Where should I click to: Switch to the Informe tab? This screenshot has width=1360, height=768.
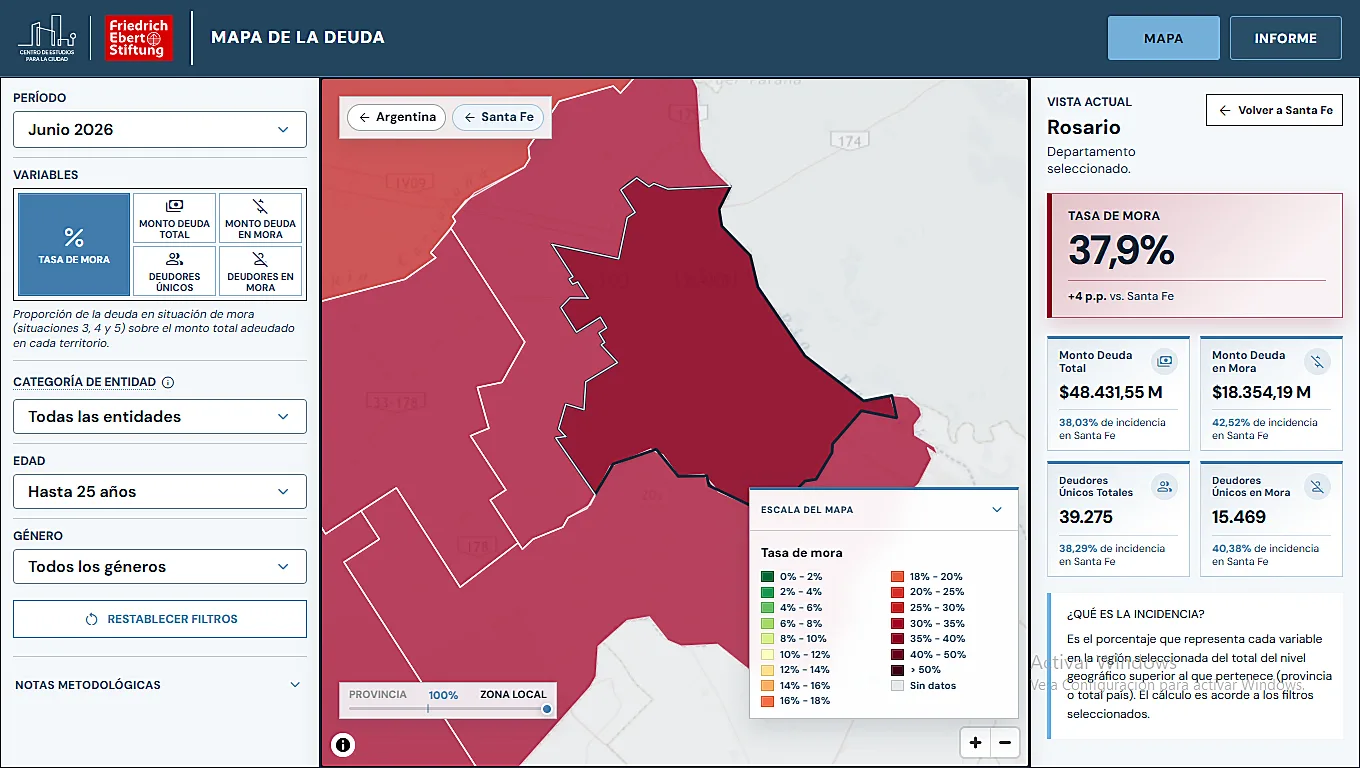click(x=1286, y=38)
